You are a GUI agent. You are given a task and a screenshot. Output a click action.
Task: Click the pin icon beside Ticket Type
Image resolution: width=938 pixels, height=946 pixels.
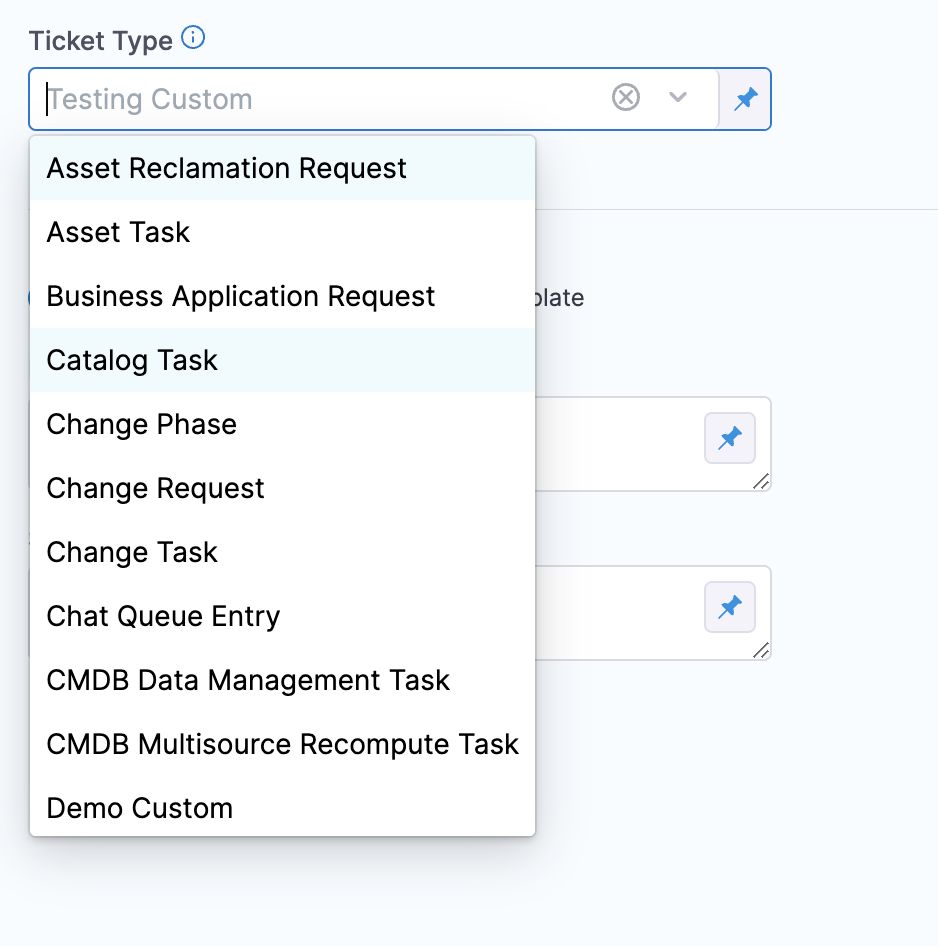(746, 99)
